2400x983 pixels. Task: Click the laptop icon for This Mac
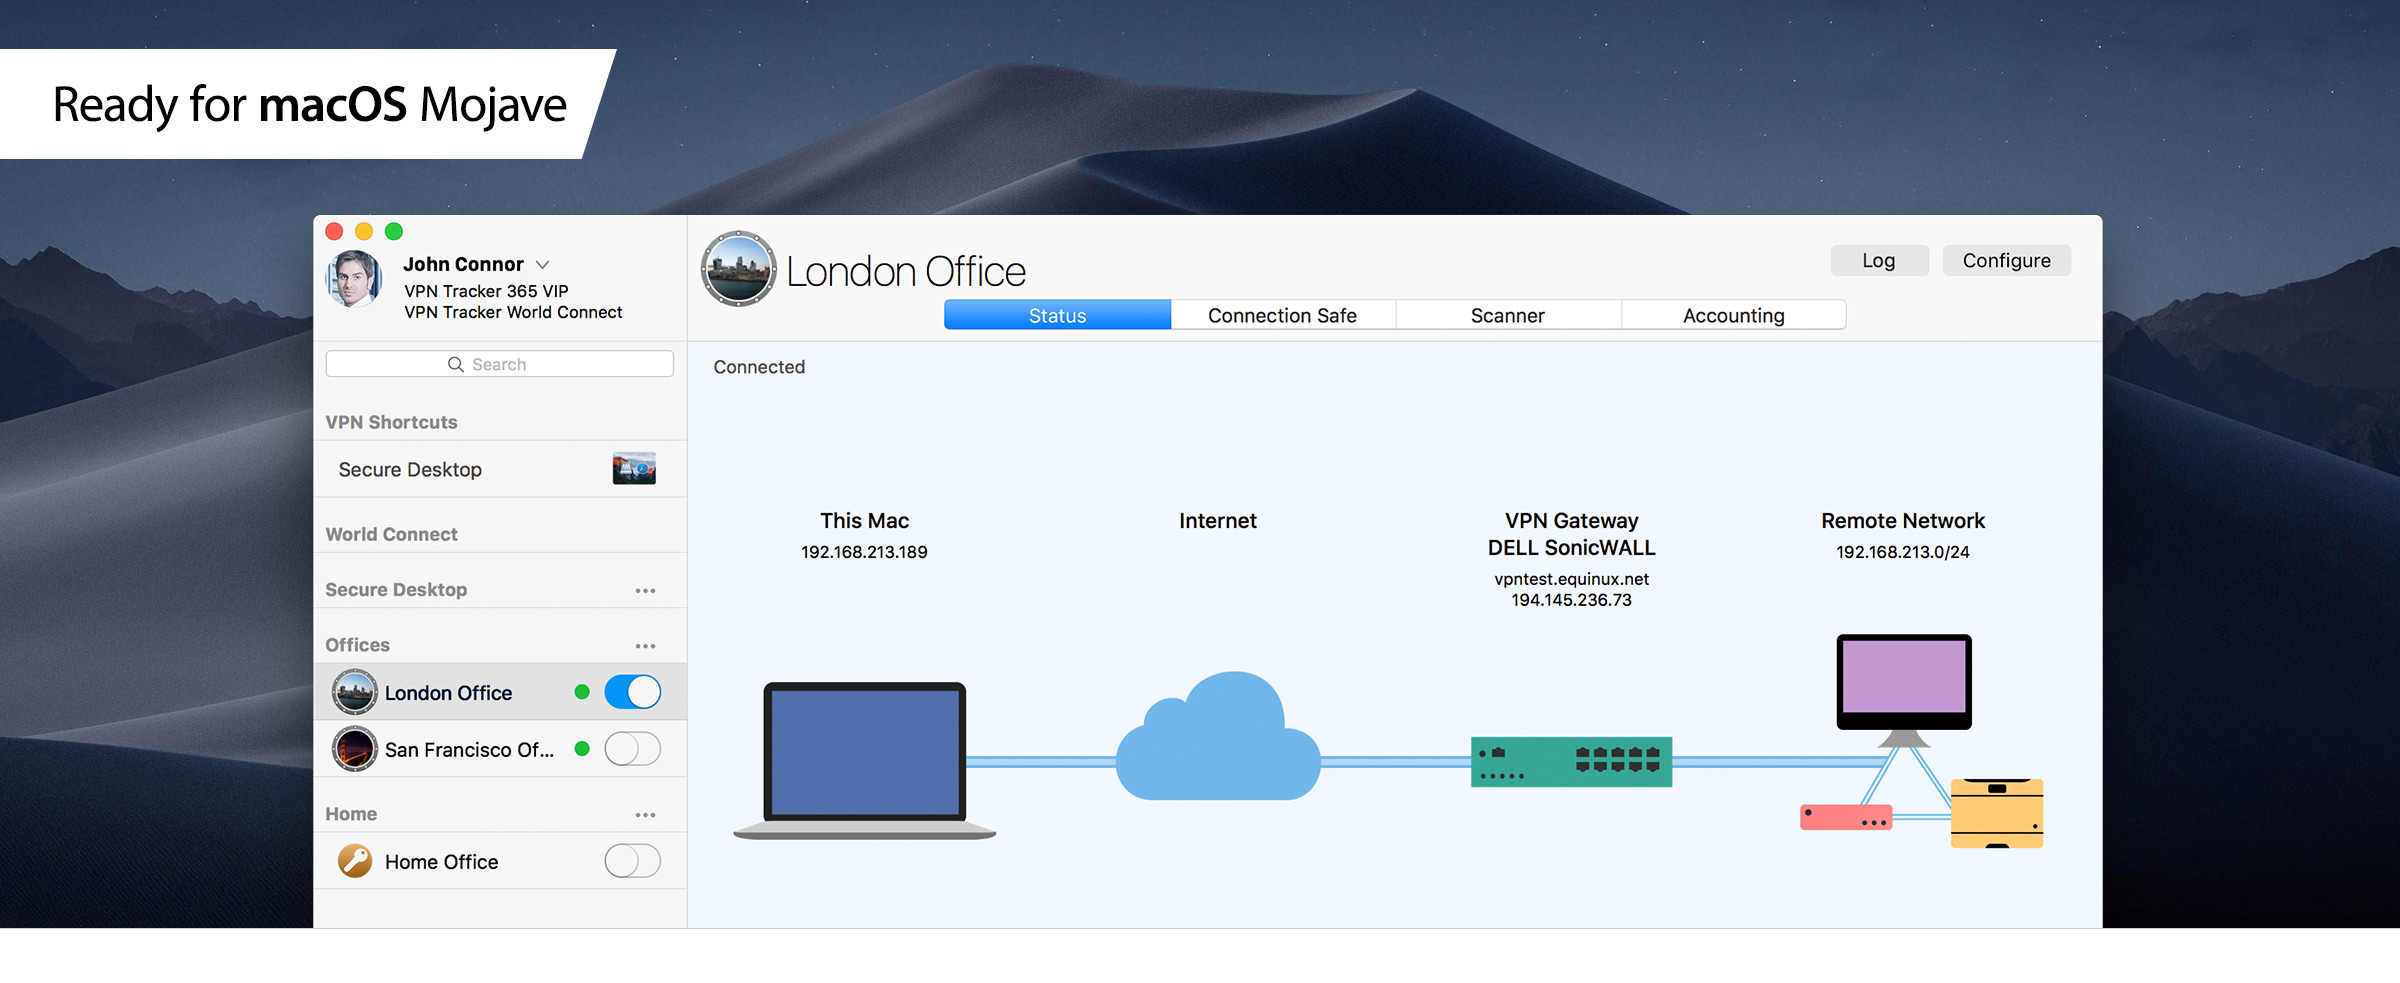[x=865, y=760]
